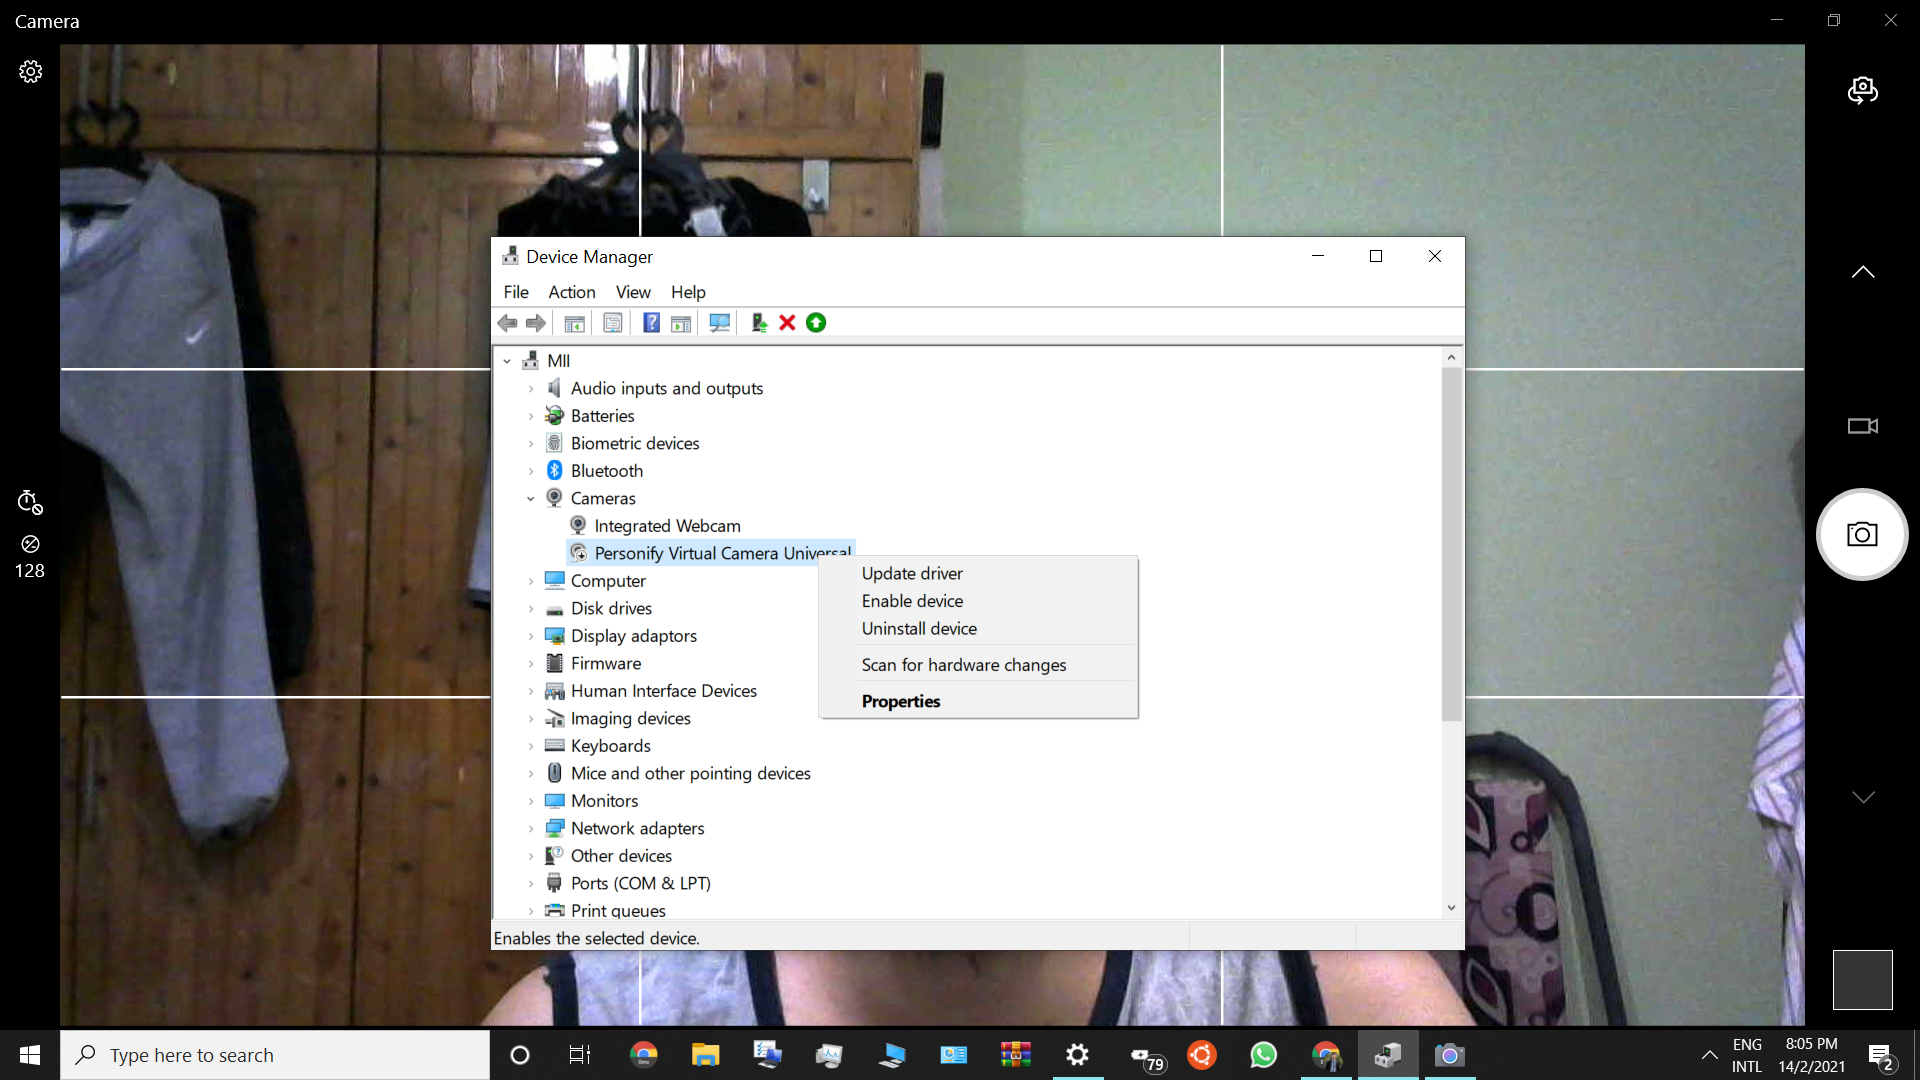1920x1080 pixels.
Task: Switch to video recording mode
Action: pos(1862,426)
